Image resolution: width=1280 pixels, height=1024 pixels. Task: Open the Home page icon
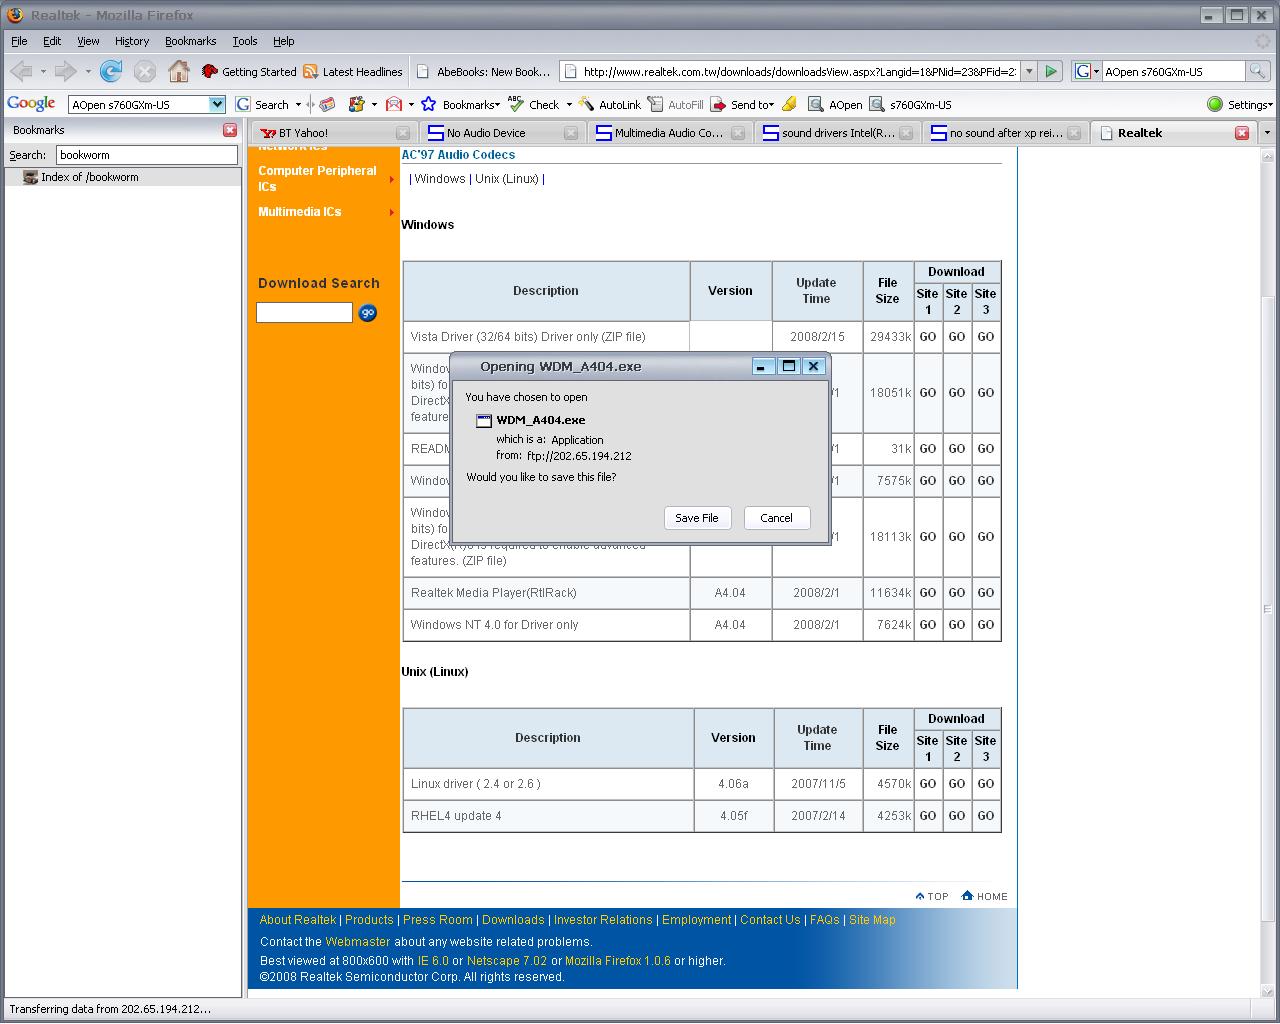pyautogui.click(x=179, y=71)
